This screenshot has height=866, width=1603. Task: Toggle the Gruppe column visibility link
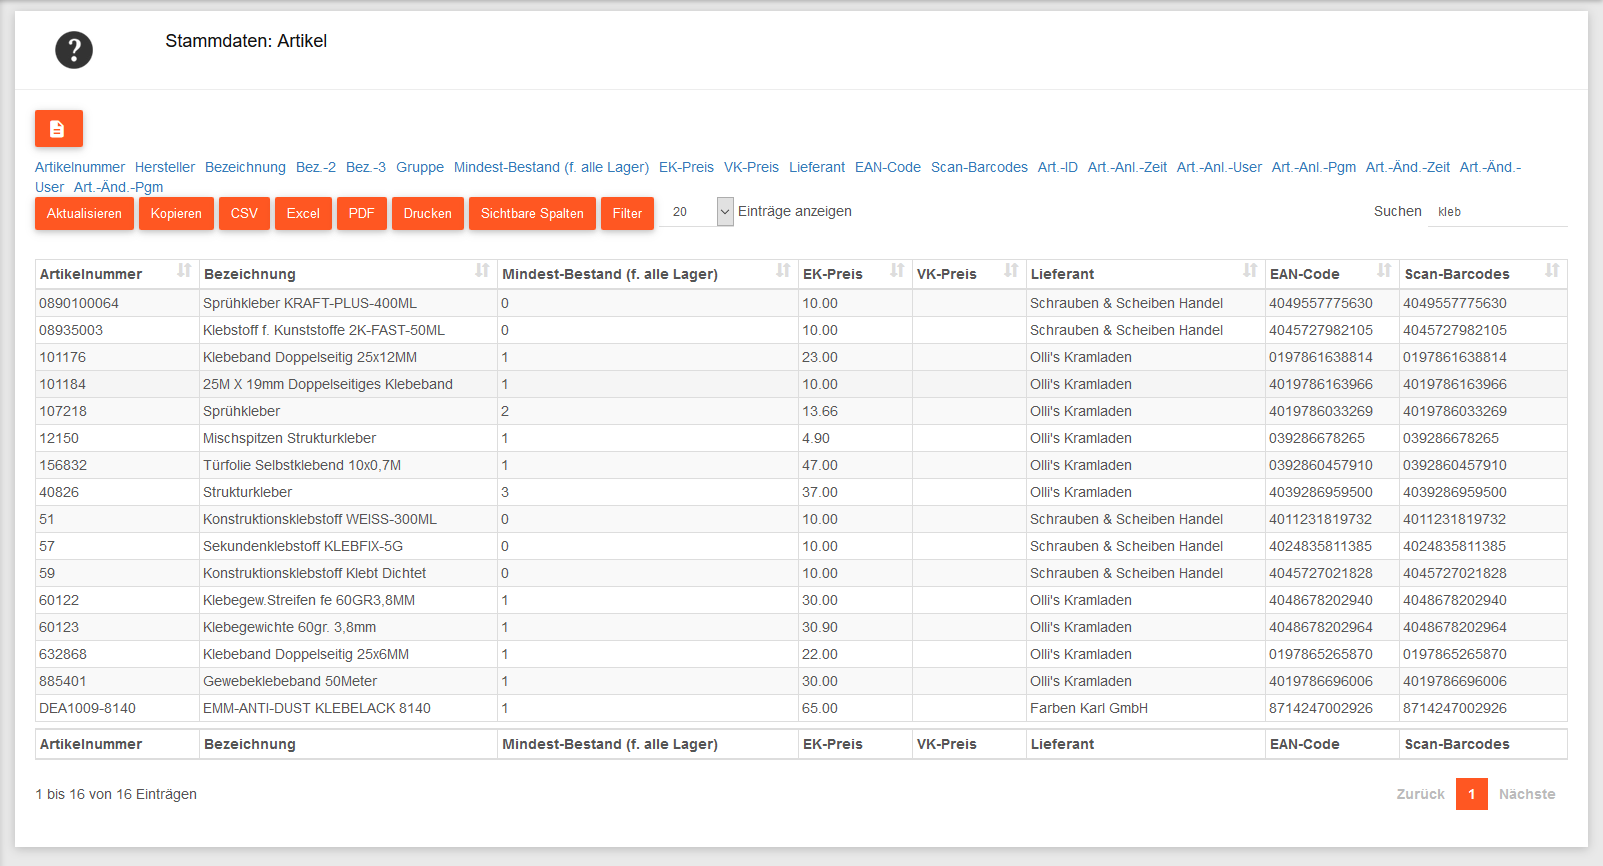click(420, 167)
